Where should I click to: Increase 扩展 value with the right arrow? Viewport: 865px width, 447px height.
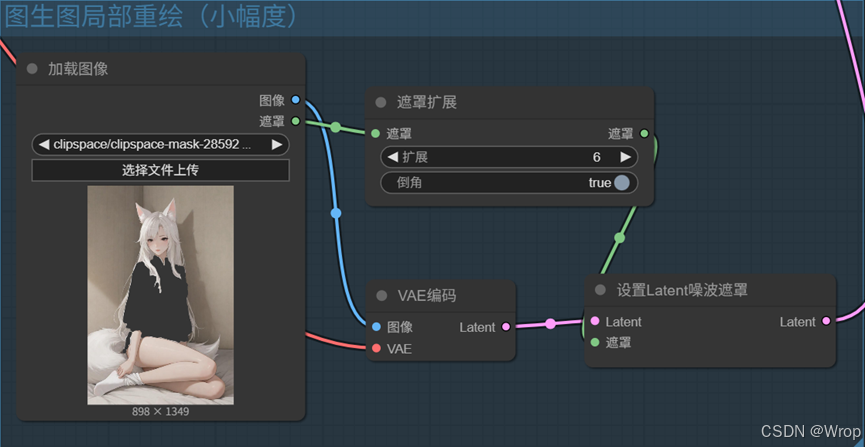(626, 157)
